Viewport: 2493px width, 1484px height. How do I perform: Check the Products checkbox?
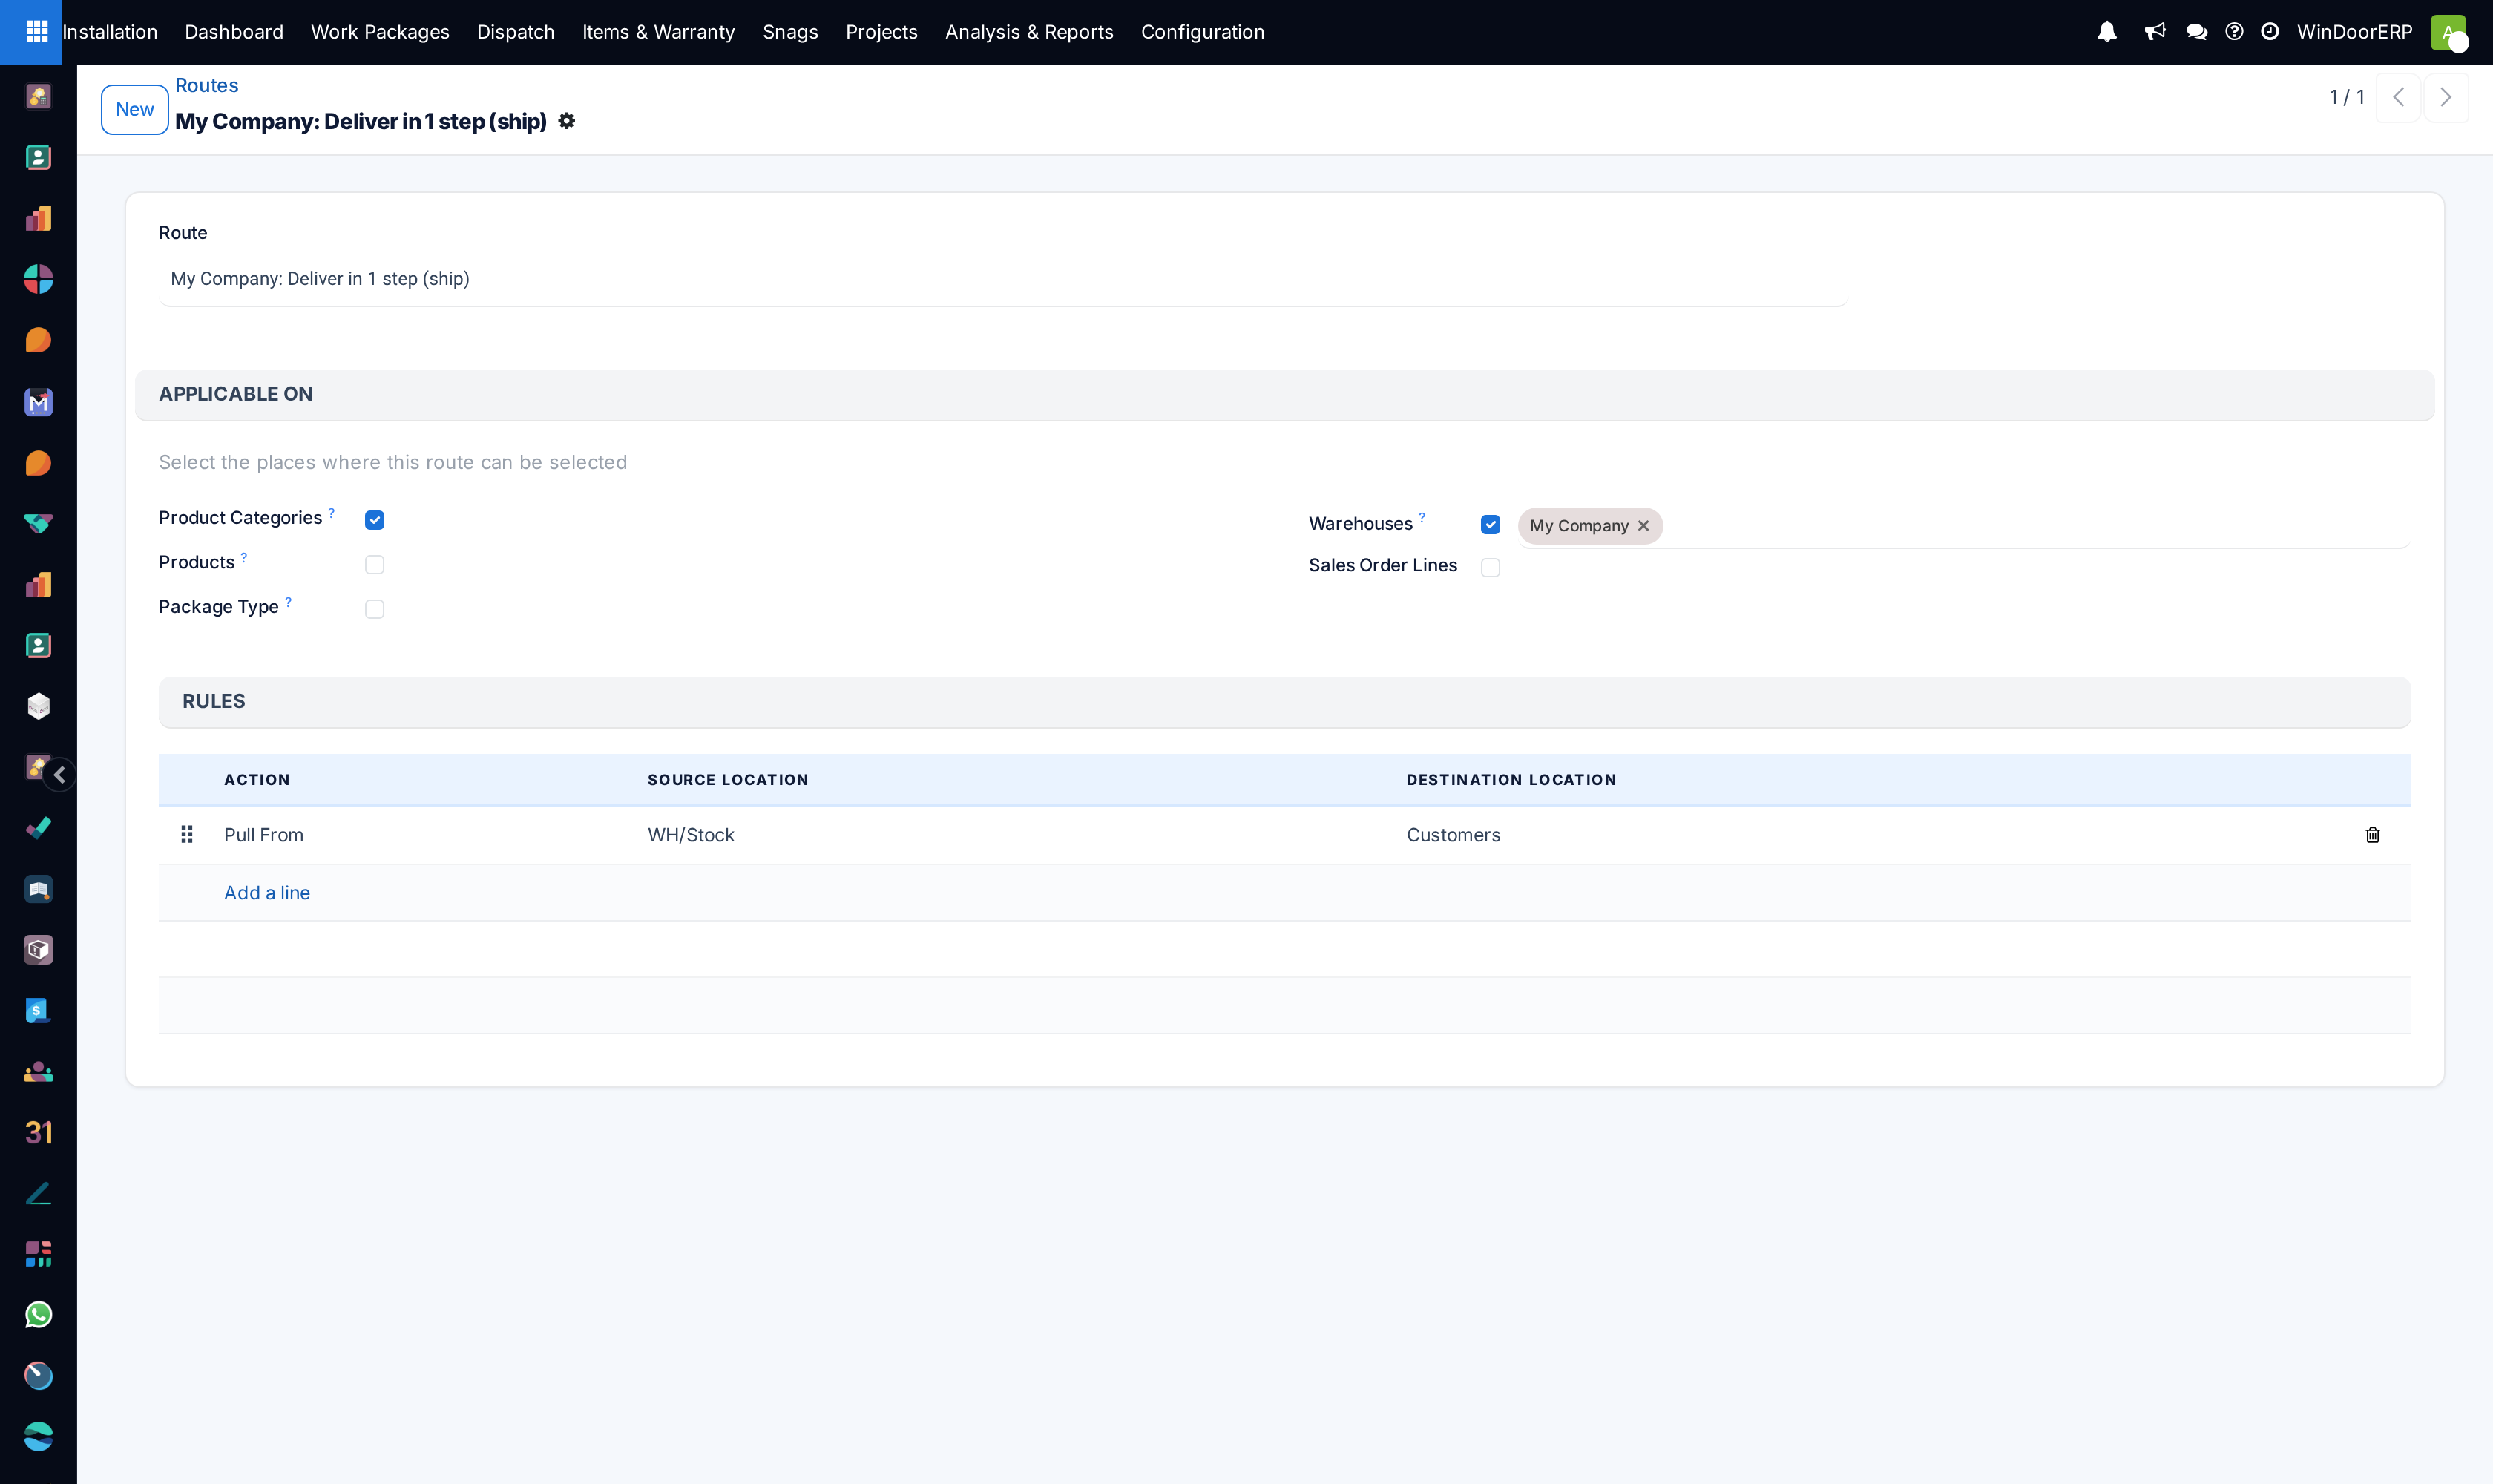pos(375,565)
